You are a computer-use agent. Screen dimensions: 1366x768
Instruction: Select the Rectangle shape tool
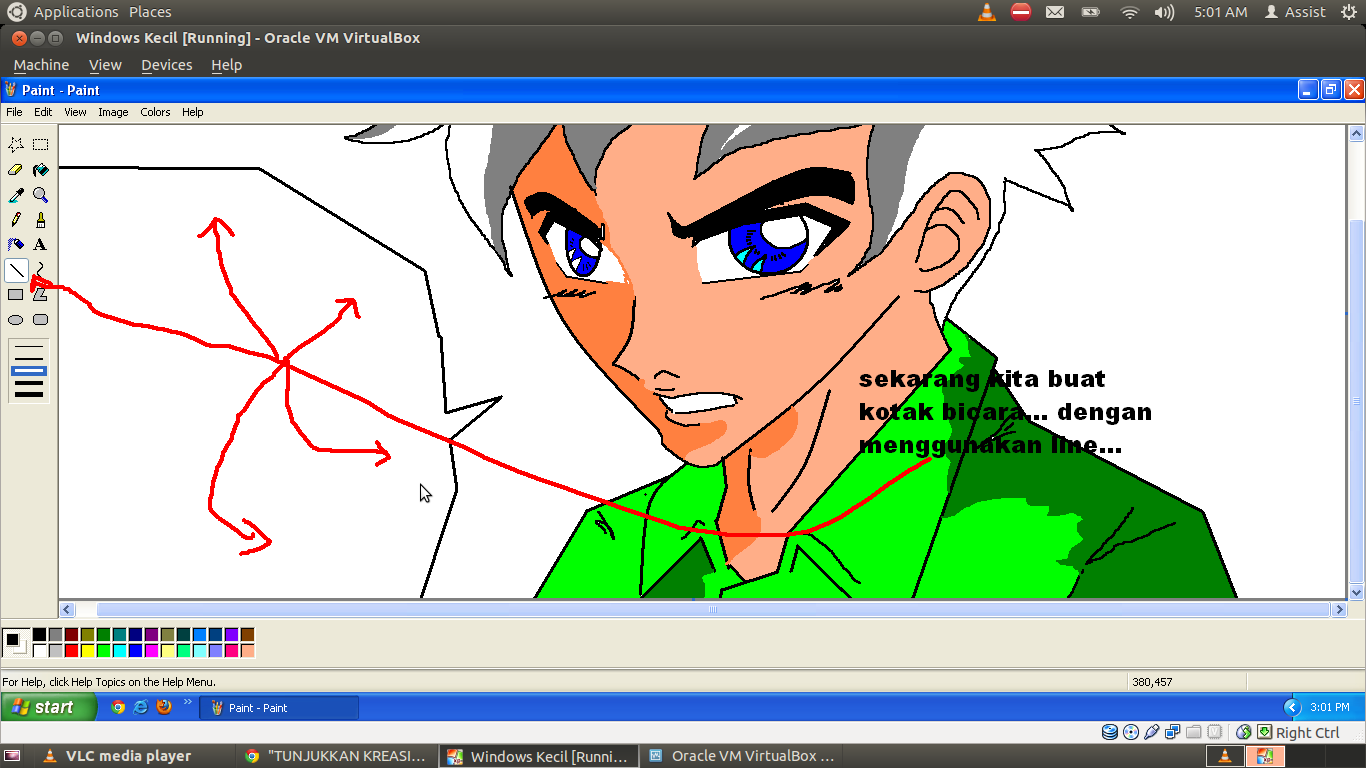16,295
